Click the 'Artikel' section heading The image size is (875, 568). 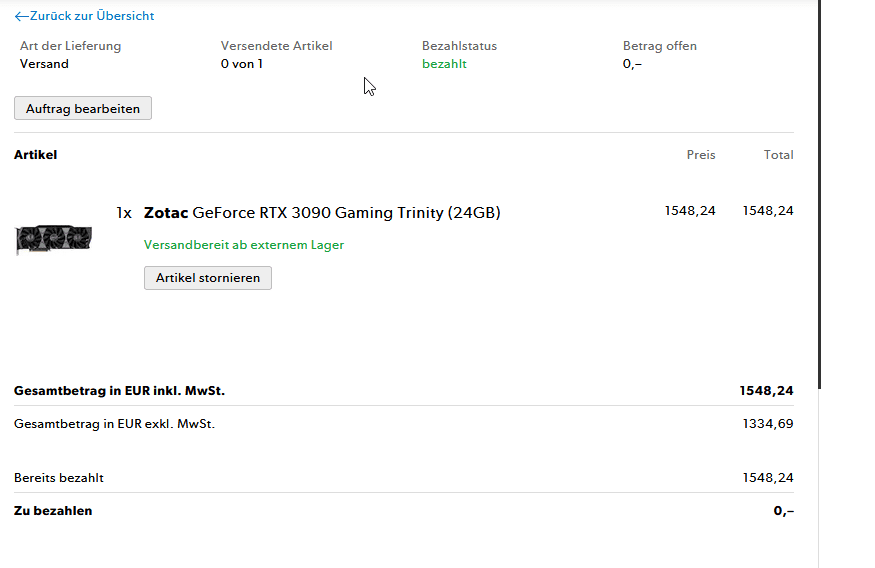[x=36, y=155]
